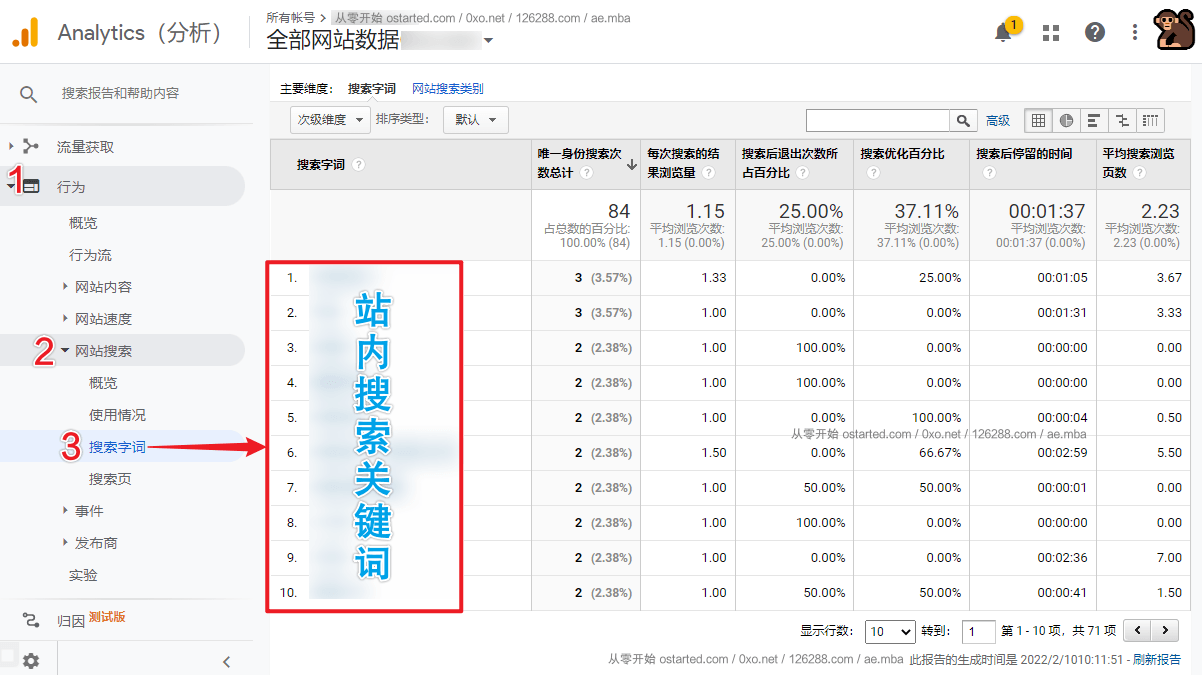Click the table search magnifier button
This screenshot has width=1202, height=675.
click(962, 120)
